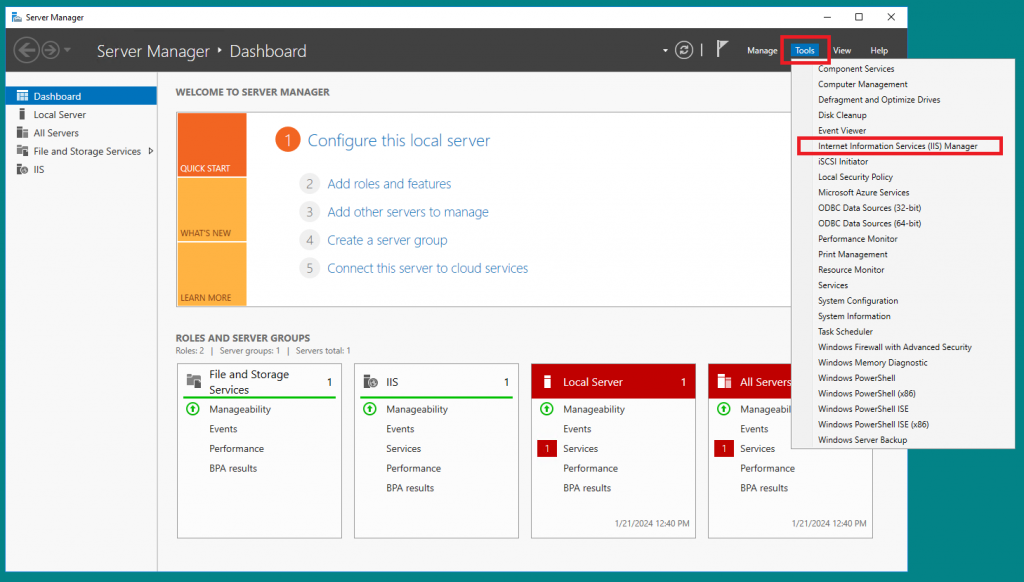
Task: Click the forward navigation arrow
Action: click(x=50, y=50)
